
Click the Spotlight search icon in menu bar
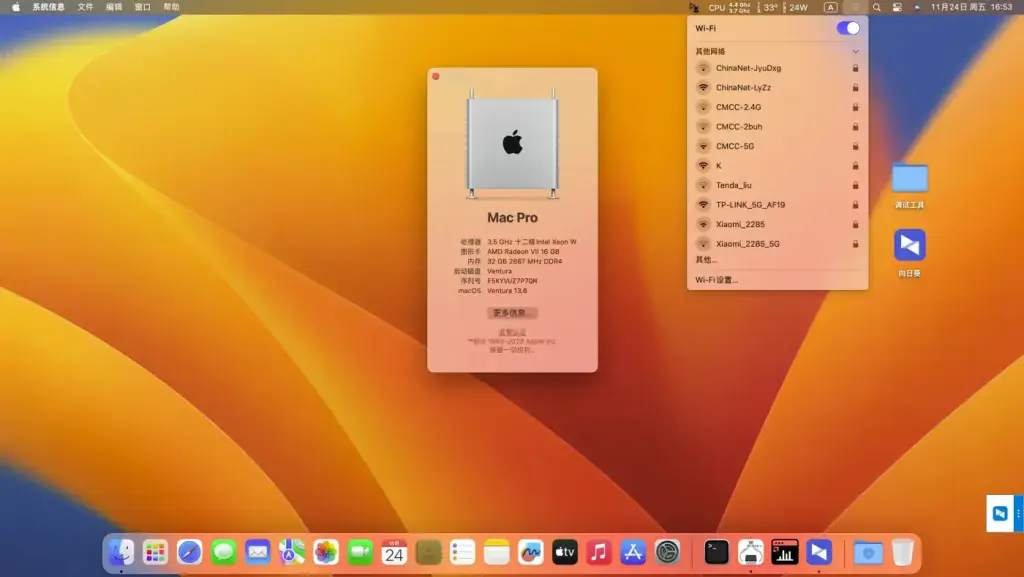[x=876, y=7]
